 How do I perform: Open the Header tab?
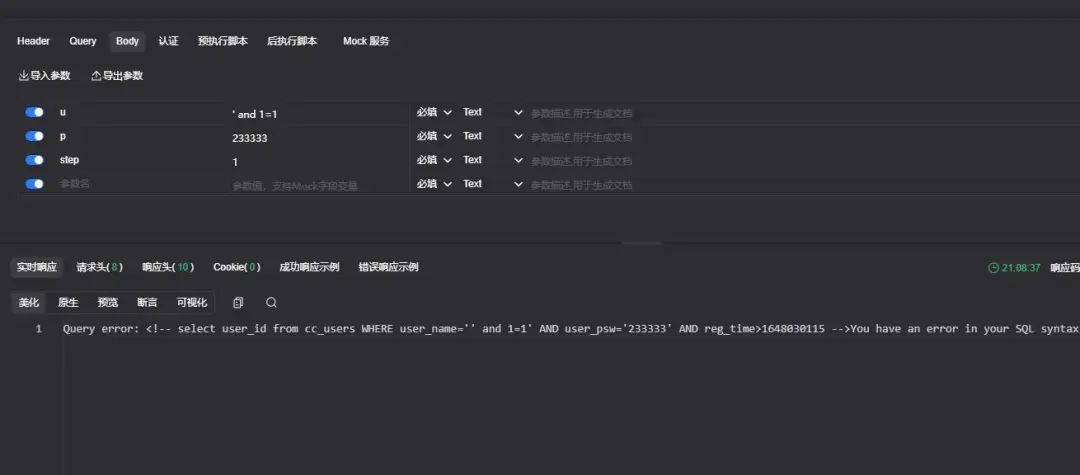click(x=33, y=41)
